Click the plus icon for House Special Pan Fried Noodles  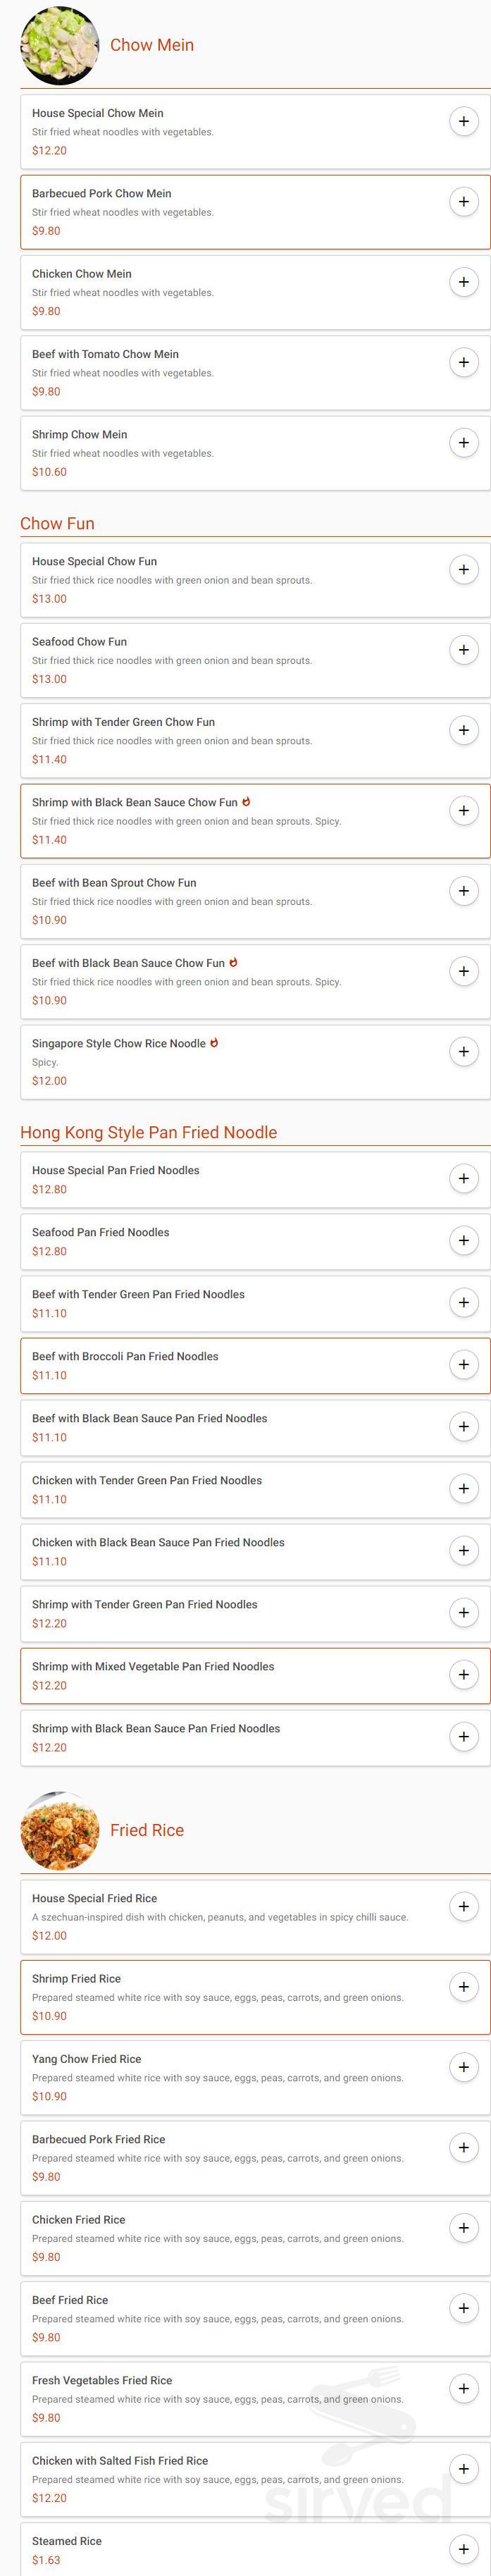pyautogui.click(x=464, y=1178)
